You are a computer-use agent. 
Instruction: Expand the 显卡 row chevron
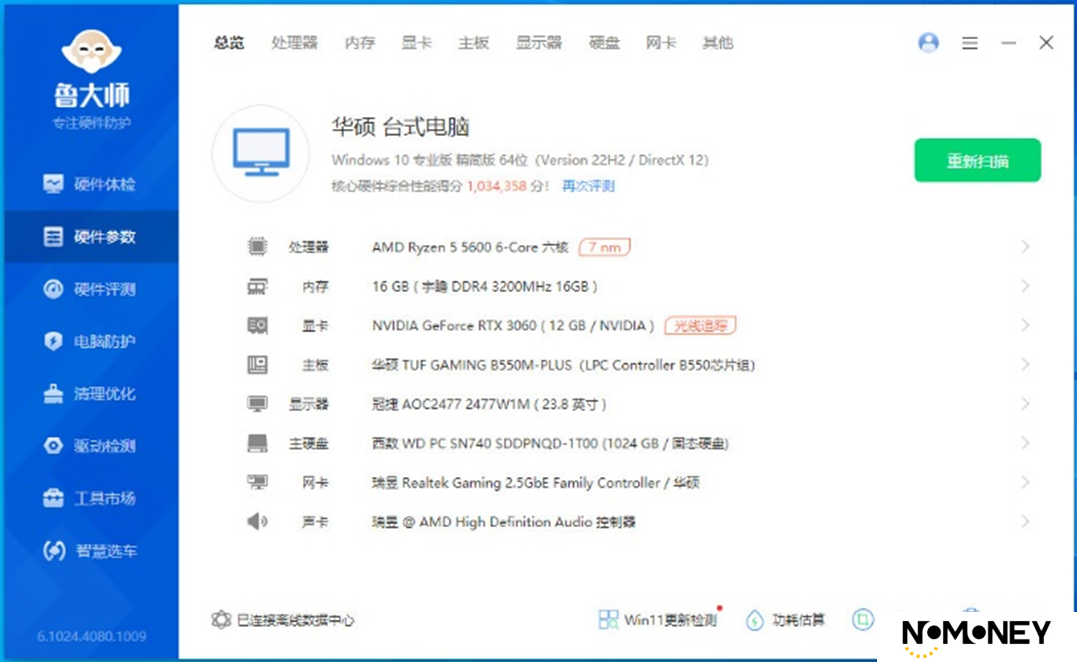click(x=1025, y=326)
